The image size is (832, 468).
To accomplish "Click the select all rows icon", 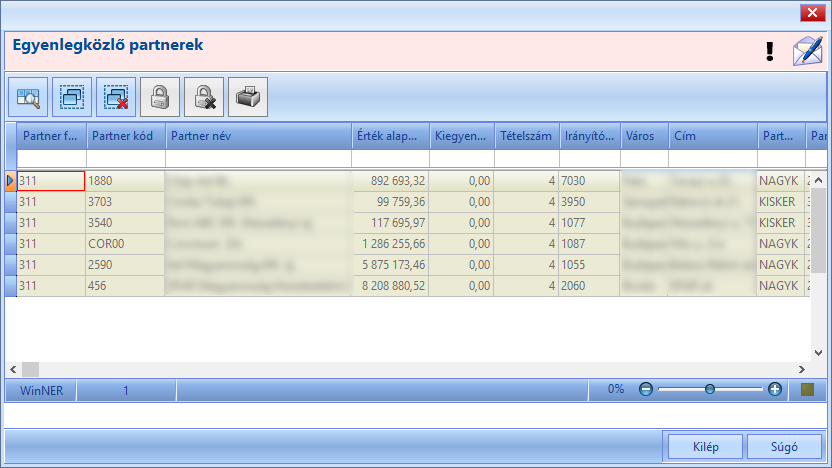I will (x=72, y=97).
